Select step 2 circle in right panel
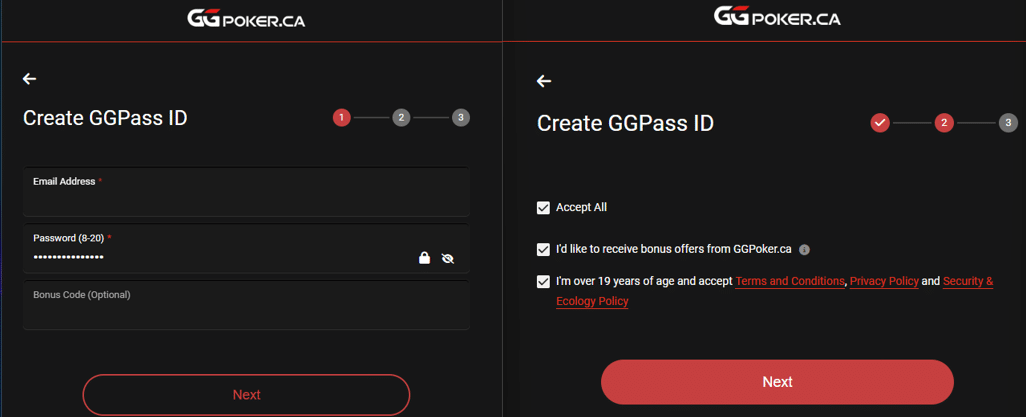This screenshot has width=1026, height=417. [x=944, y=122]
